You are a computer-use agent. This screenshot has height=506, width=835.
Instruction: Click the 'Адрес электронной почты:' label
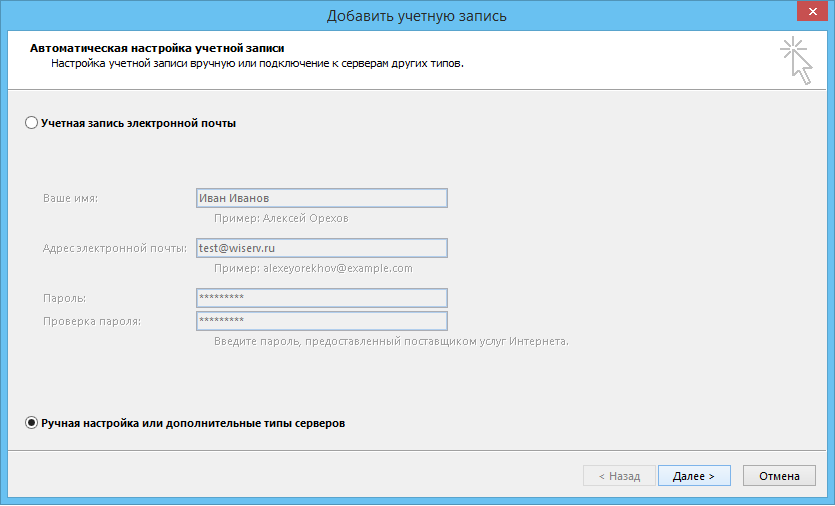[115, 248]
